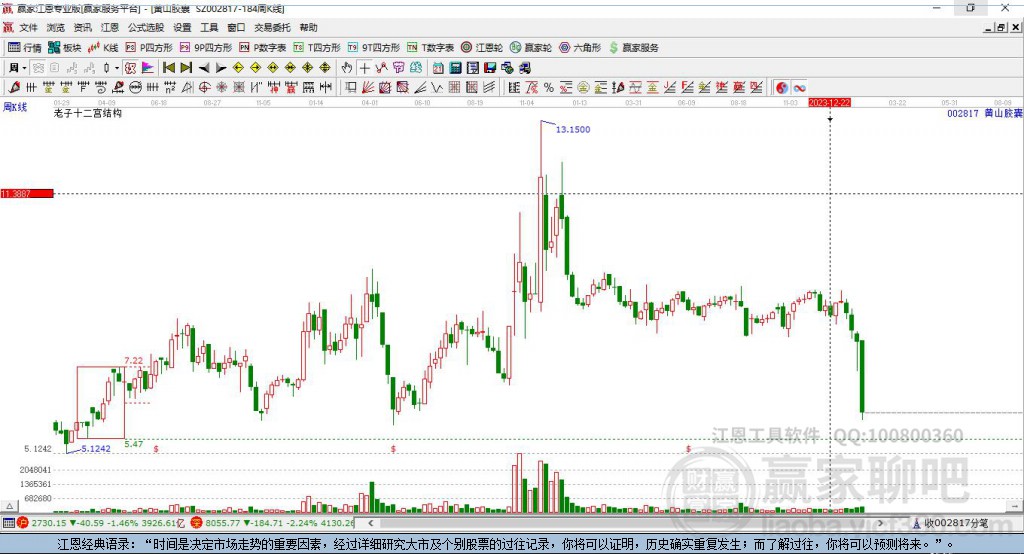Viewport: 1024px width, 554px height.
Task: Select the circle crosshair target icon
Action: point(204,88)
